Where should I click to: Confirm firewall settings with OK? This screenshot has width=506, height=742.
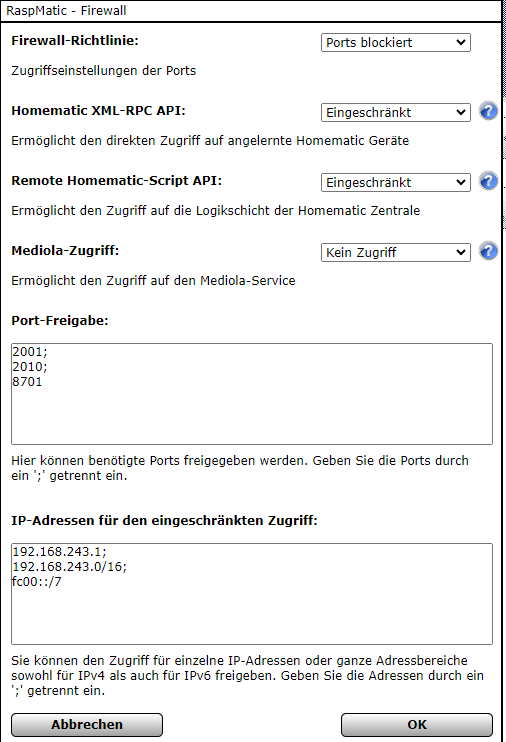tap(417, 724)
